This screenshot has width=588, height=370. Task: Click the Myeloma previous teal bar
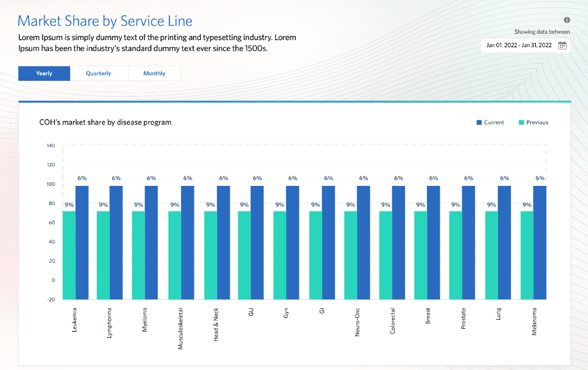[x=138, y=255]
